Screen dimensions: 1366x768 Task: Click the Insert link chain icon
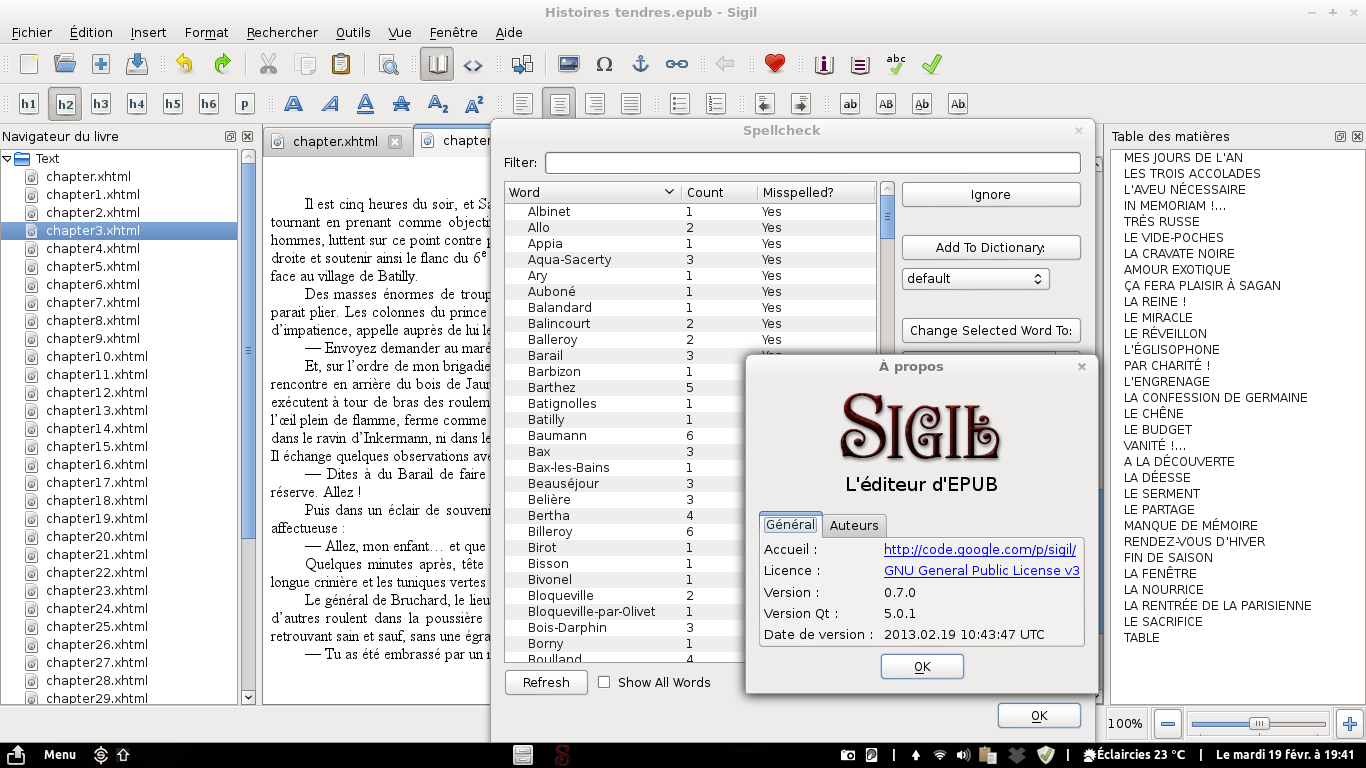coord(677,64)
